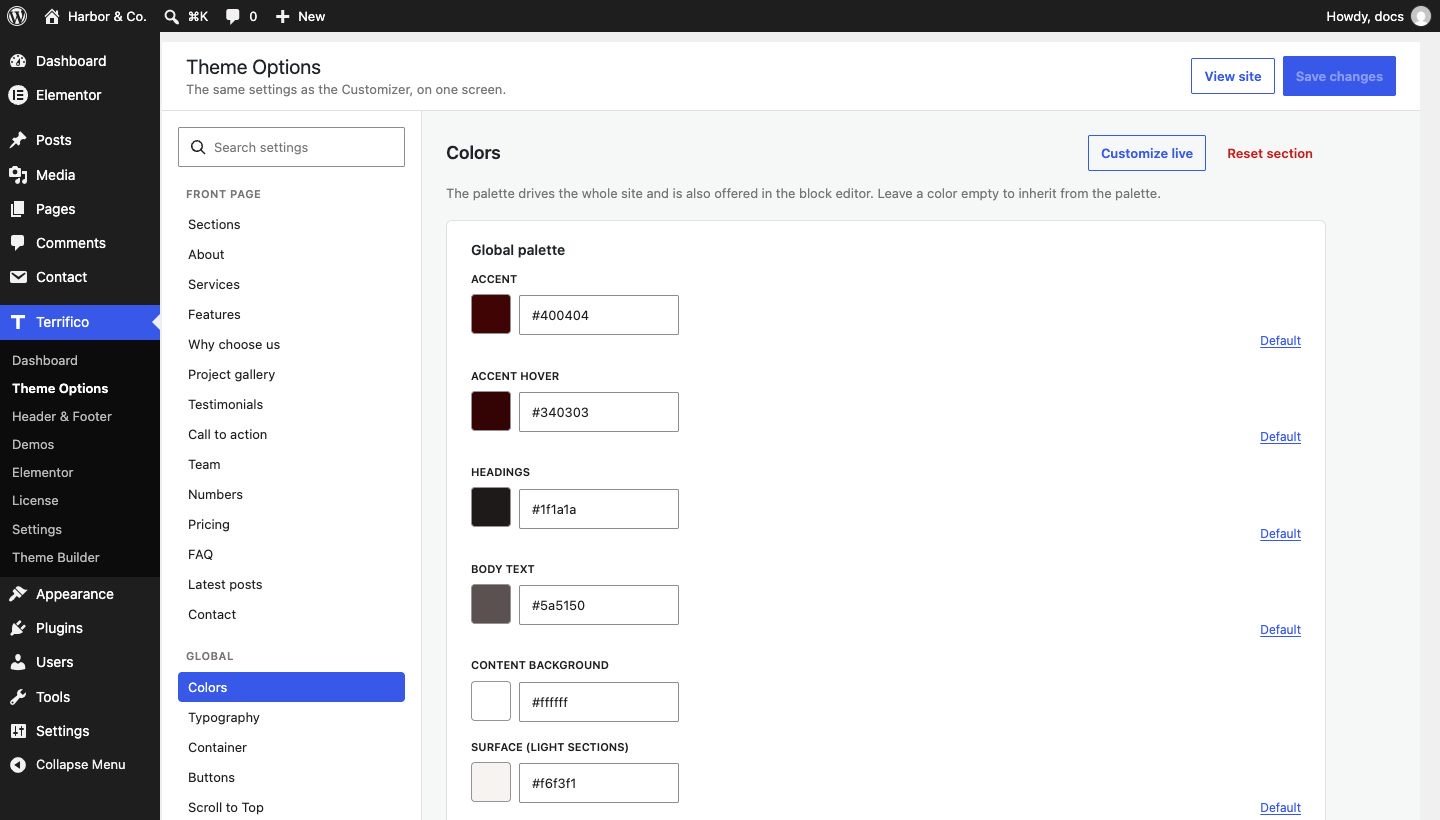Click the Save changes button

(x=1339, y=76)
